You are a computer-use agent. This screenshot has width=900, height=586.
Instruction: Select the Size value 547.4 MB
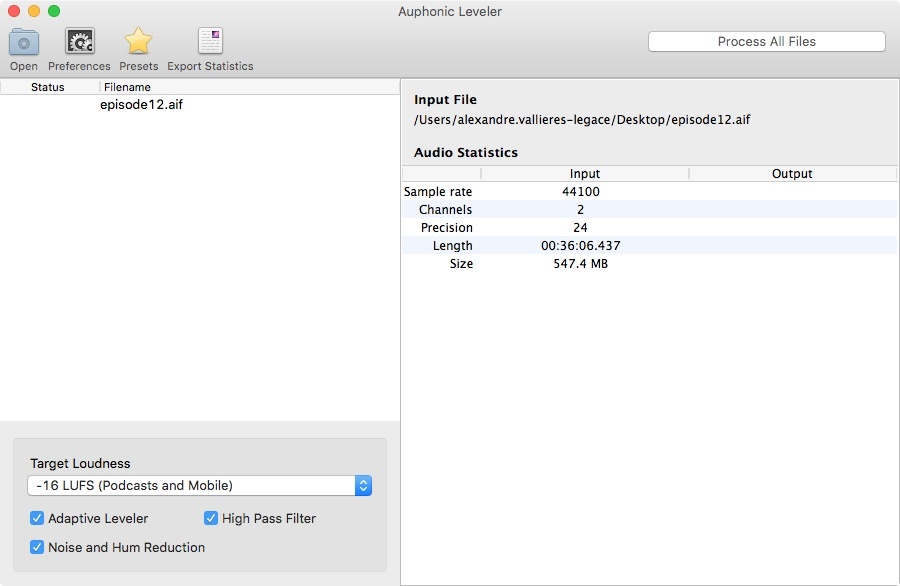point(580,263)
